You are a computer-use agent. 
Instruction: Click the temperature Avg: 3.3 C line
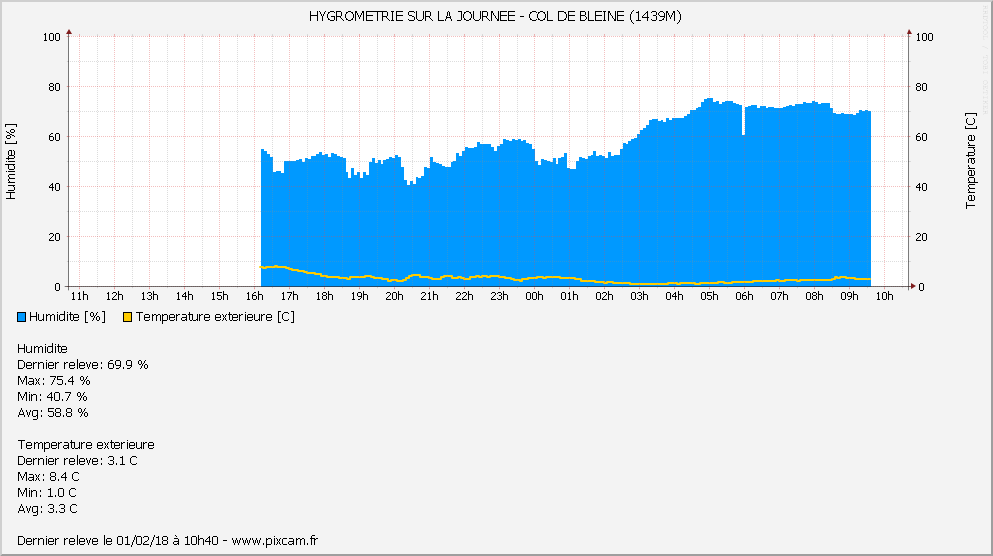pos(47,508)
